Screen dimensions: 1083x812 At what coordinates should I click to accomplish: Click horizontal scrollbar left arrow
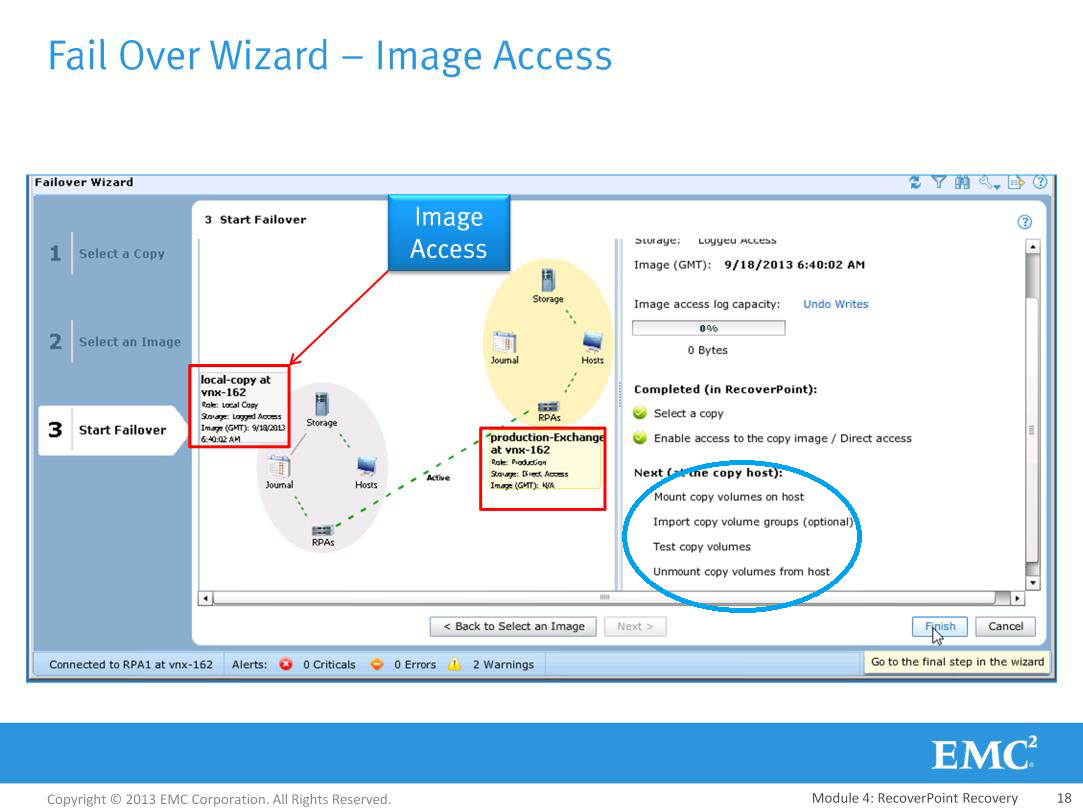click(205, 598)
